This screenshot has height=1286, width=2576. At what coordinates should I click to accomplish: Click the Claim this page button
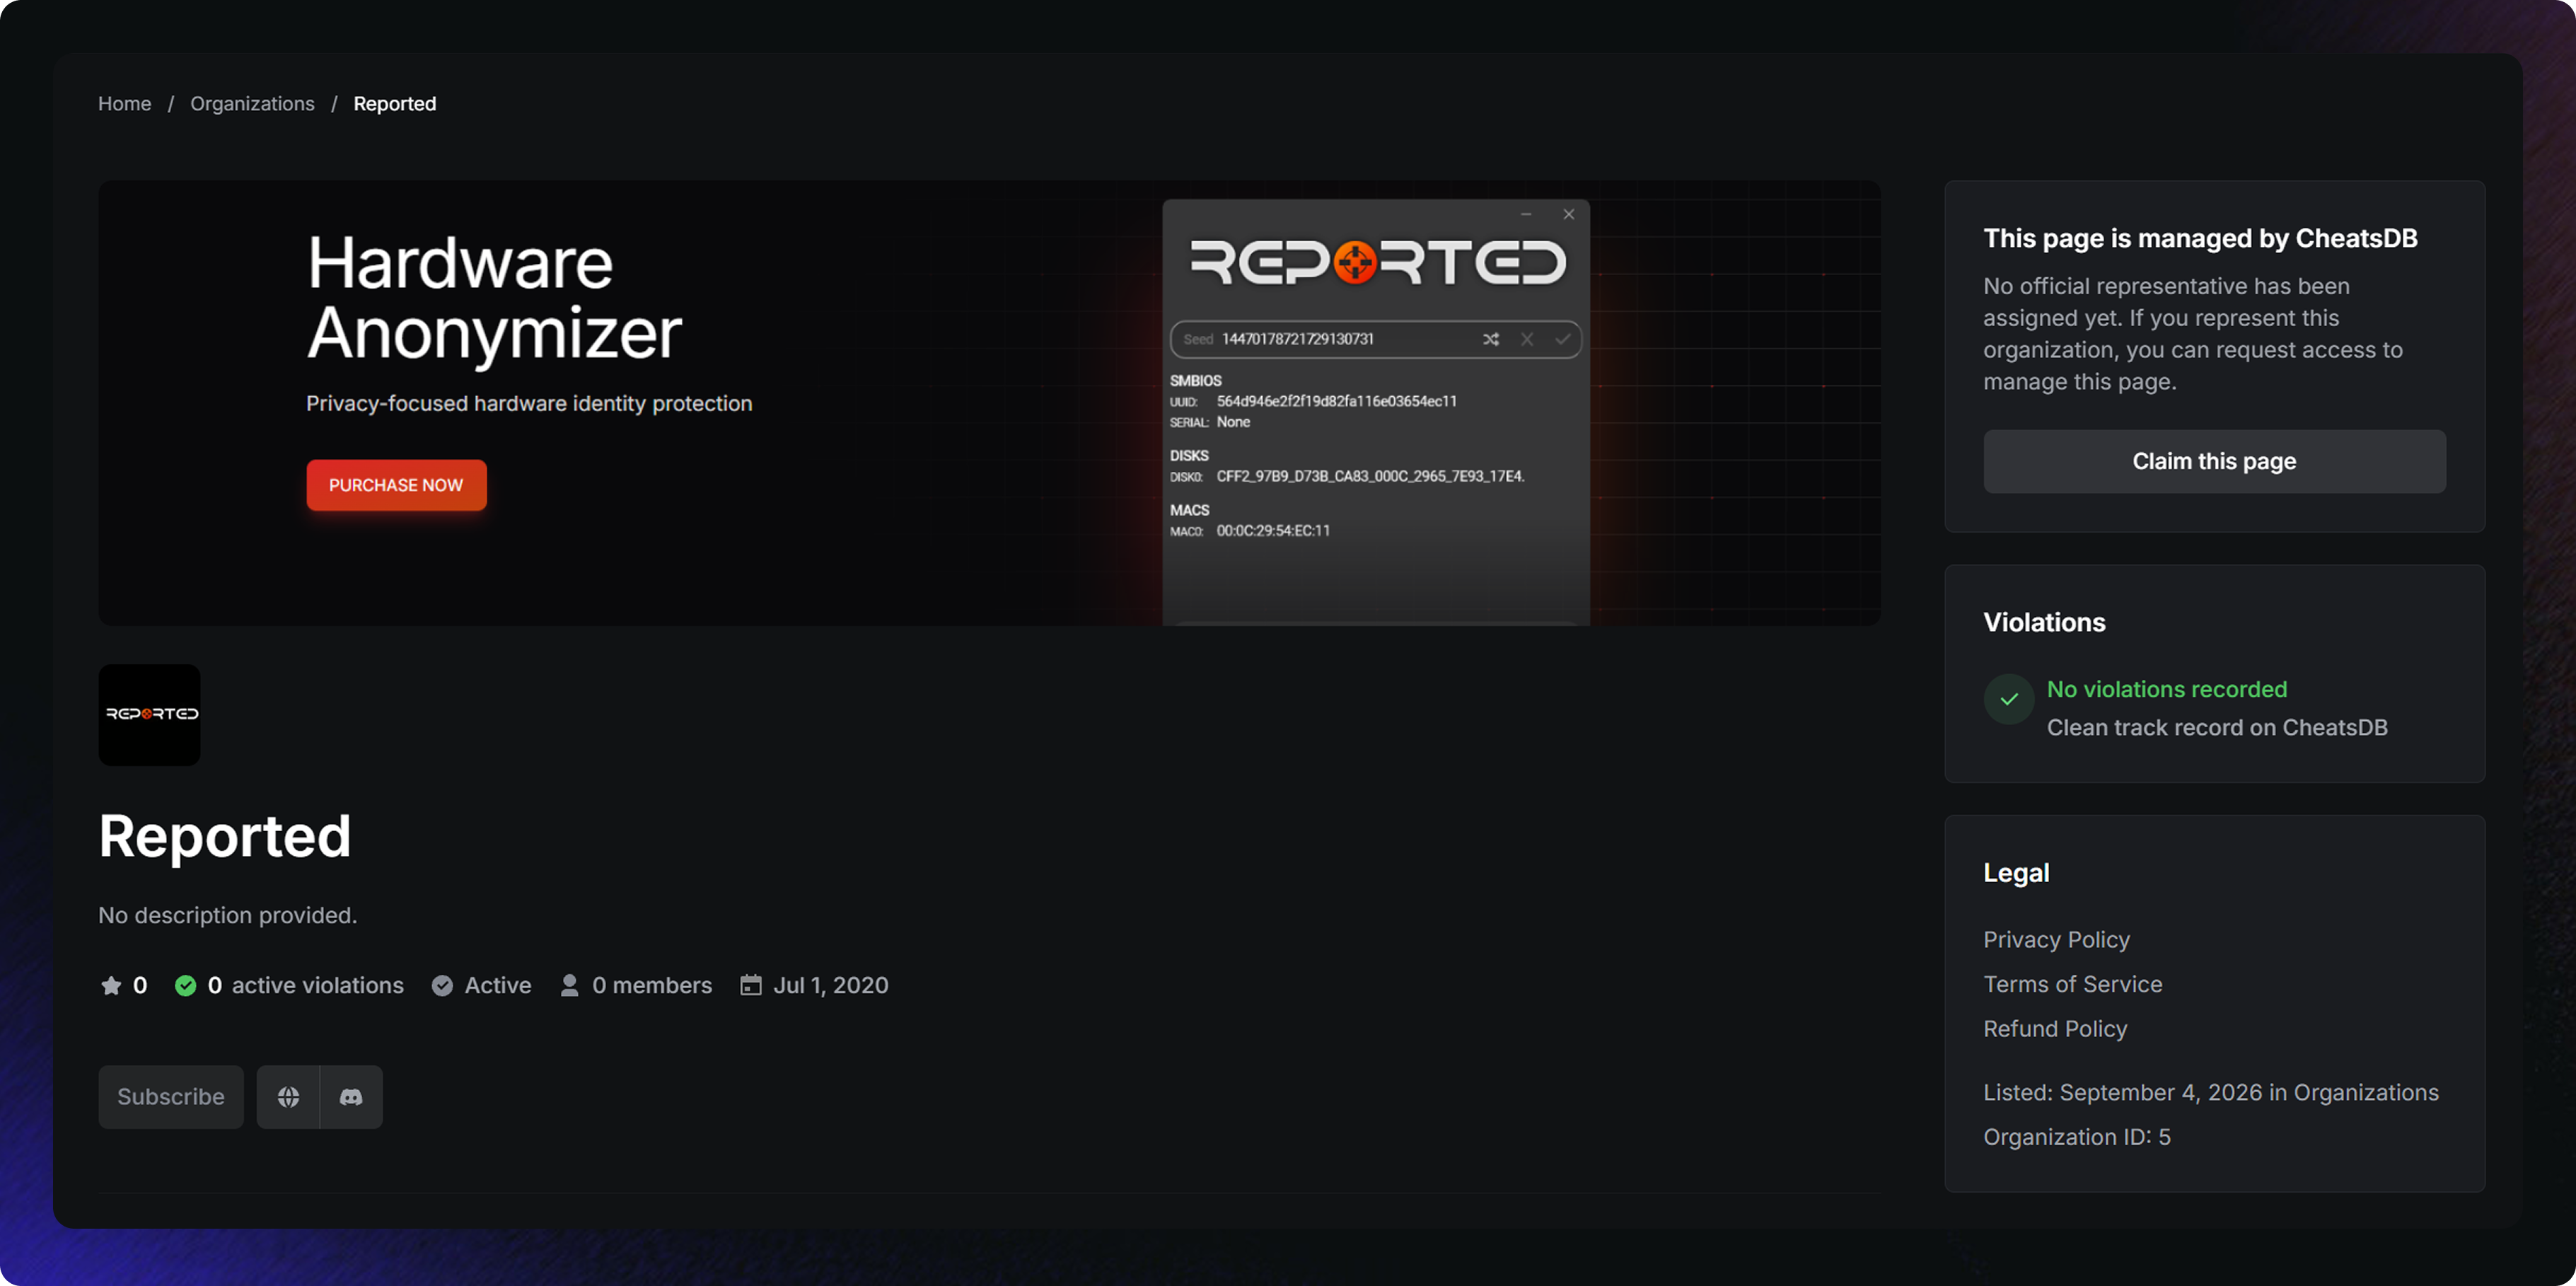[x=2214, y=461]
